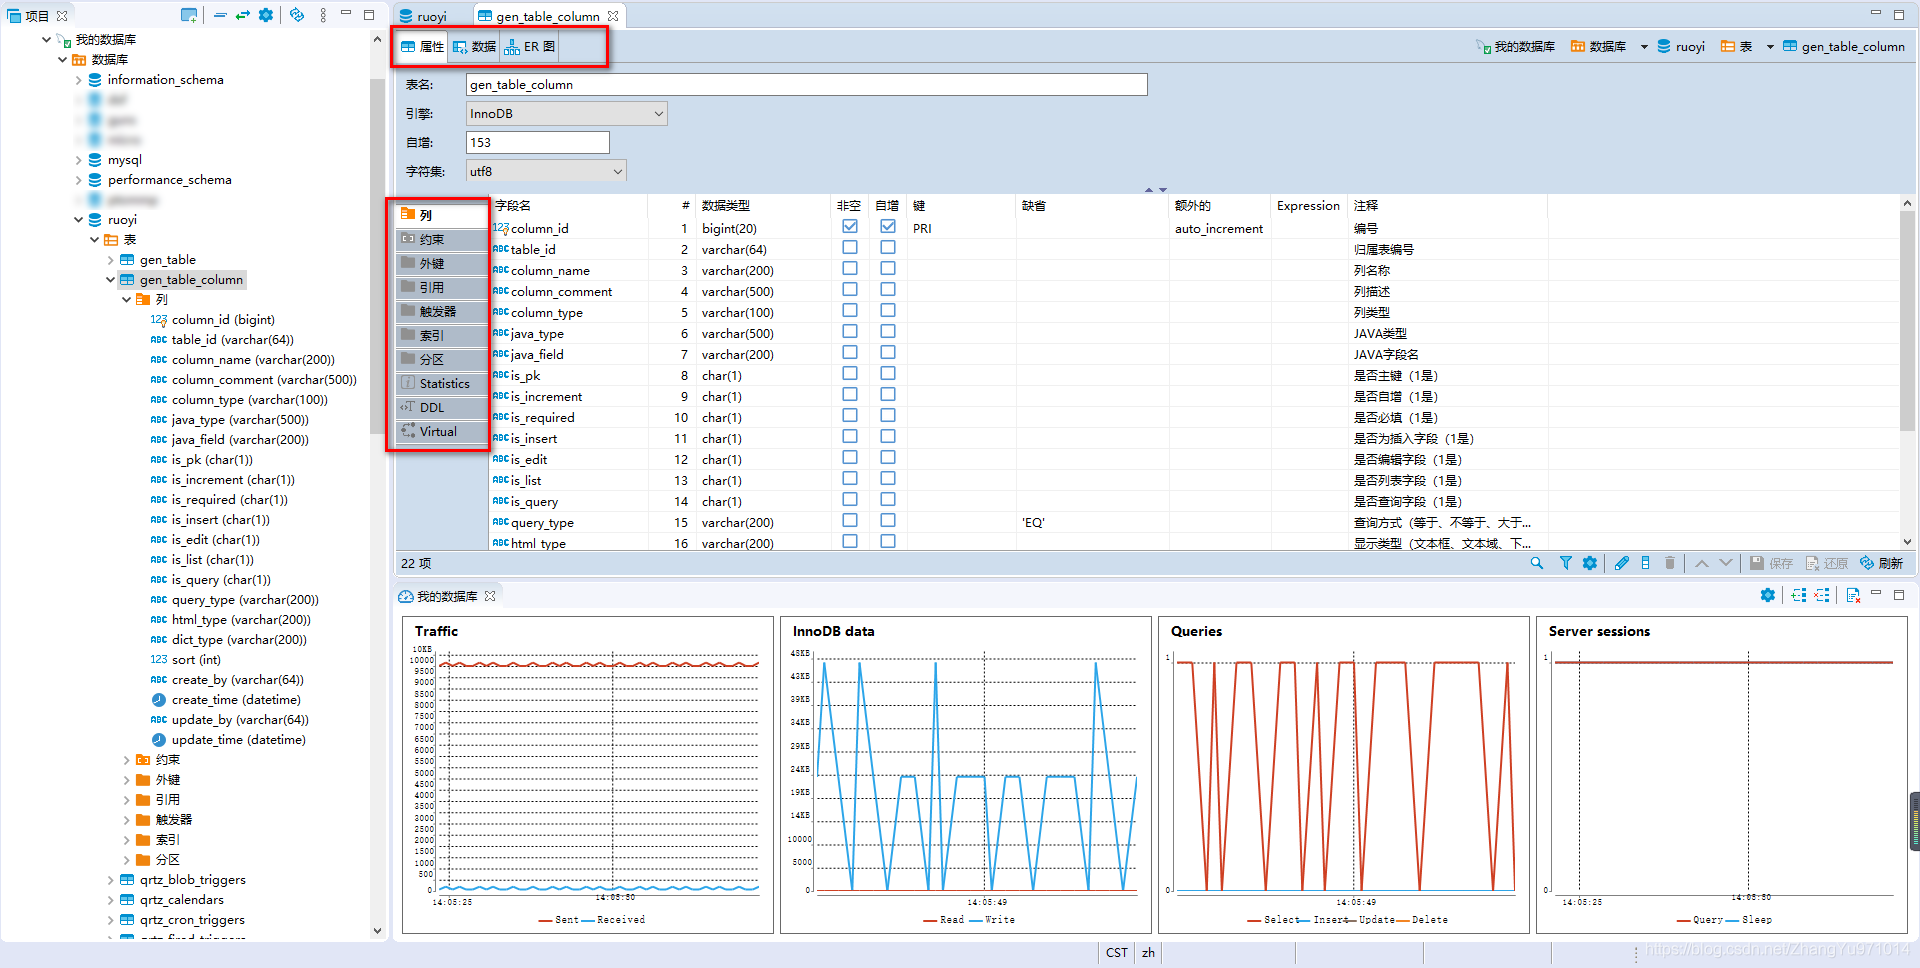Click gen_table_column in the top-right breadcrumb
The height and width of the screenshot is (968, 1920).
point(1844,47)
